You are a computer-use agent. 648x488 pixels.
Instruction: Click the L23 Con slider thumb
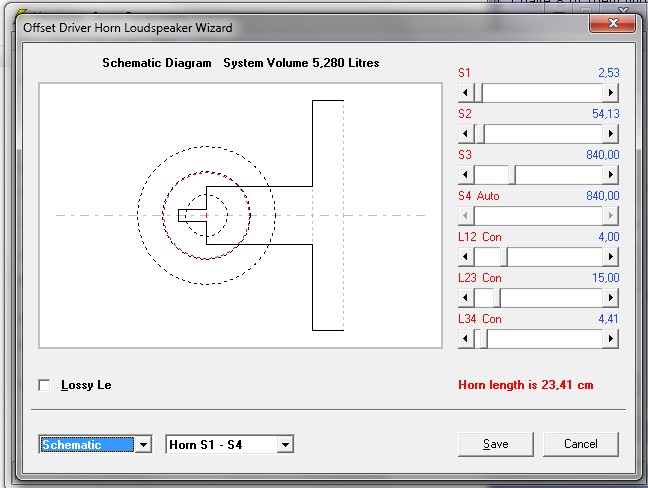[497, 298]
